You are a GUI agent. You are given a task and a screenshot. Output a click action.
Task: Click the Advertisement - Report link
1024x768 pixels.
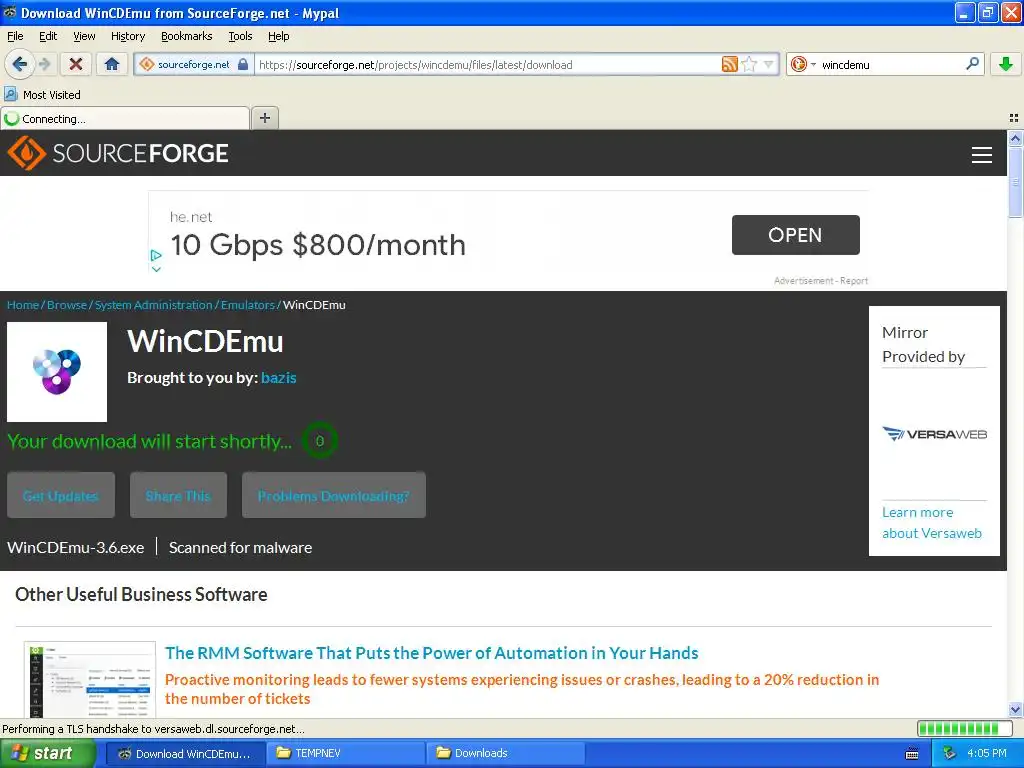tap(821, 281)
